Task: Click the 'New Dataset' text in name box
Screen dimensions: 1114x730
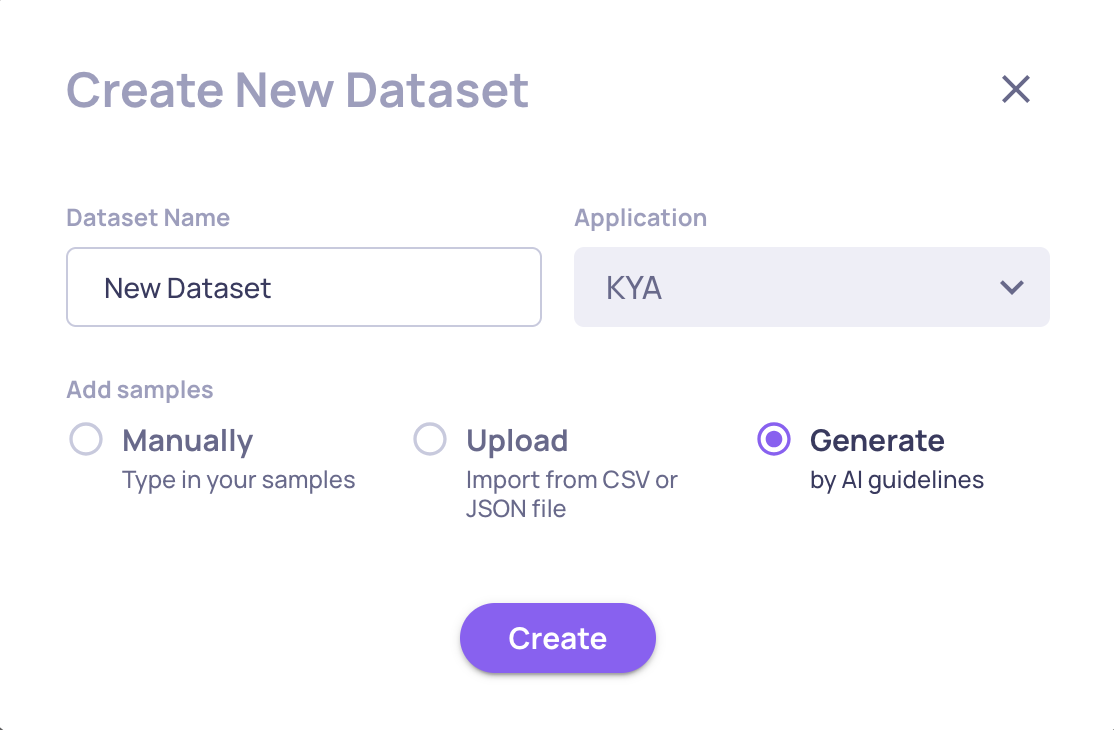Action: pyautogui.click(x=188, y=289)
